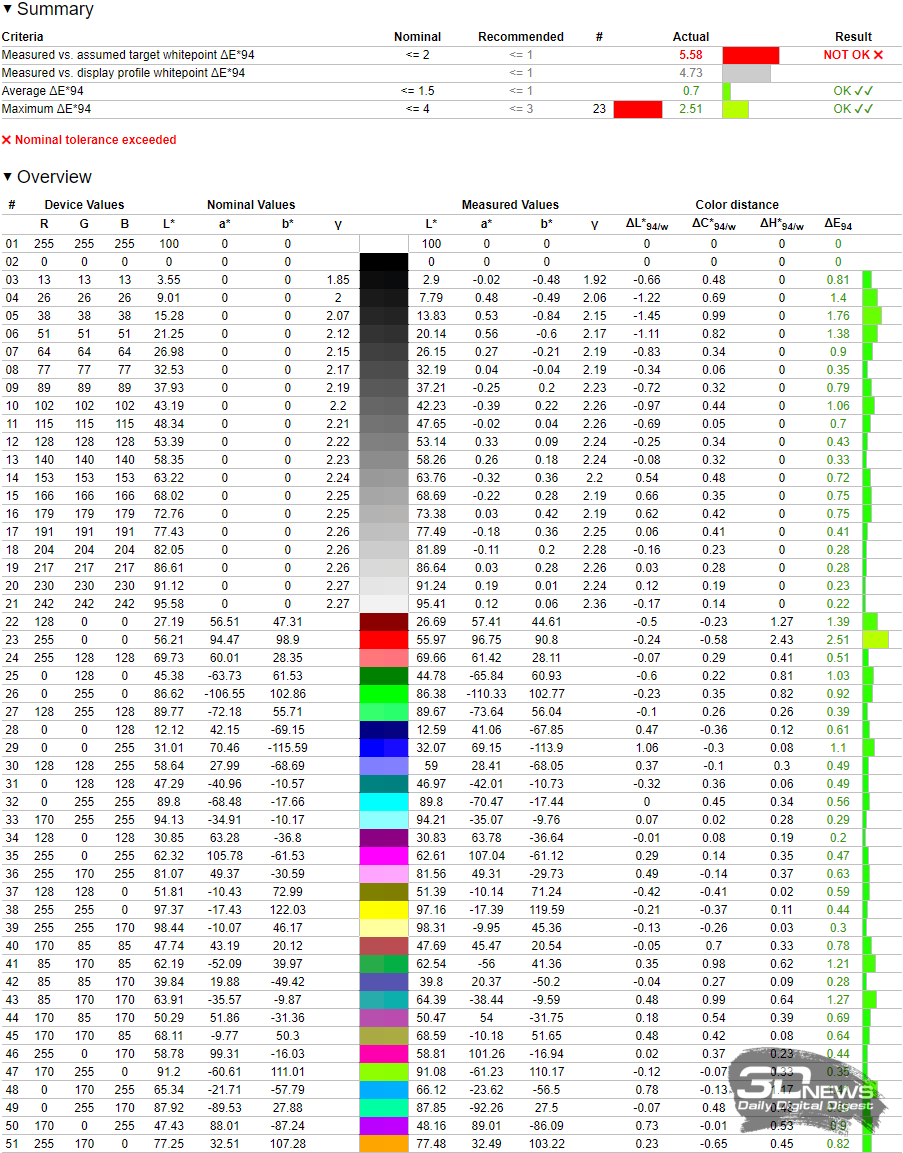Select the magenta swatch in row 35
Image resolution: width=903 pixels, height=1153 pixels.
pos(384,855)
